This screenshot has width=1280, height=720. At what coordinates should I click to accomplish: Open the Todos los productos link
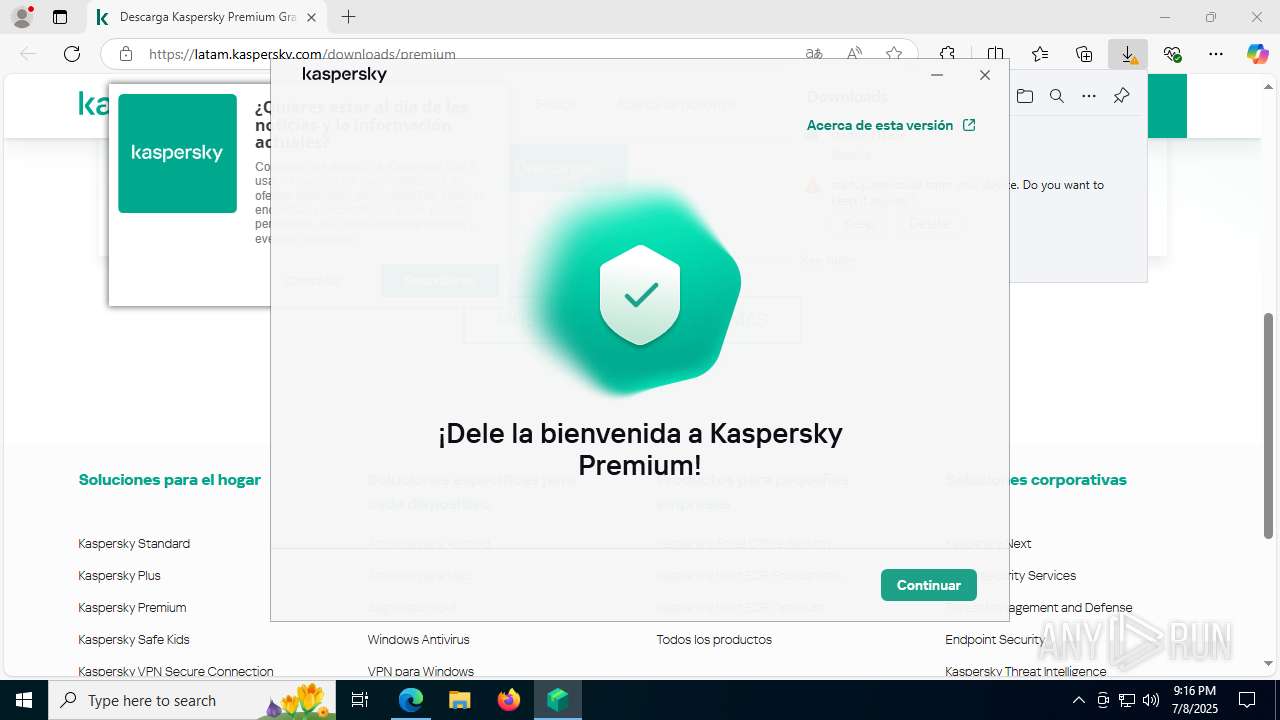pyautogui.click(x=714, y=640)
